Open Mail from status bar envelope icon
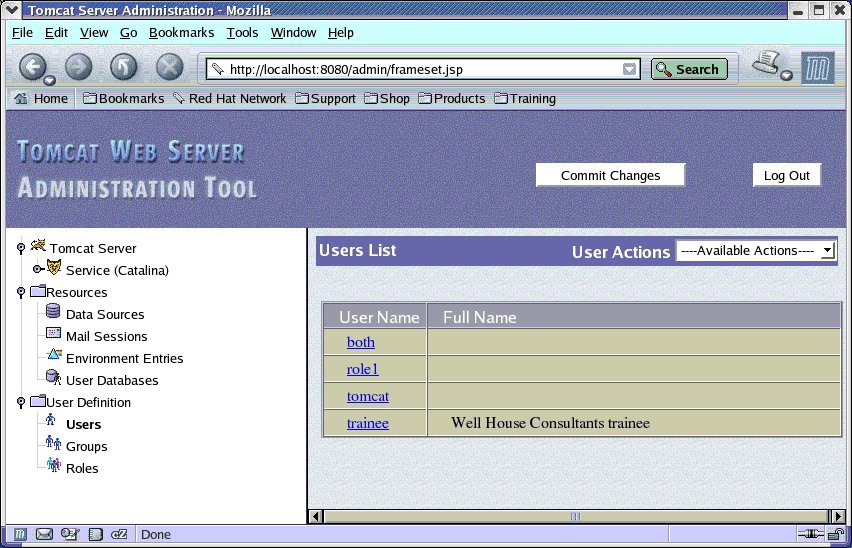This screenshot has height=548, width=852. 44,534
